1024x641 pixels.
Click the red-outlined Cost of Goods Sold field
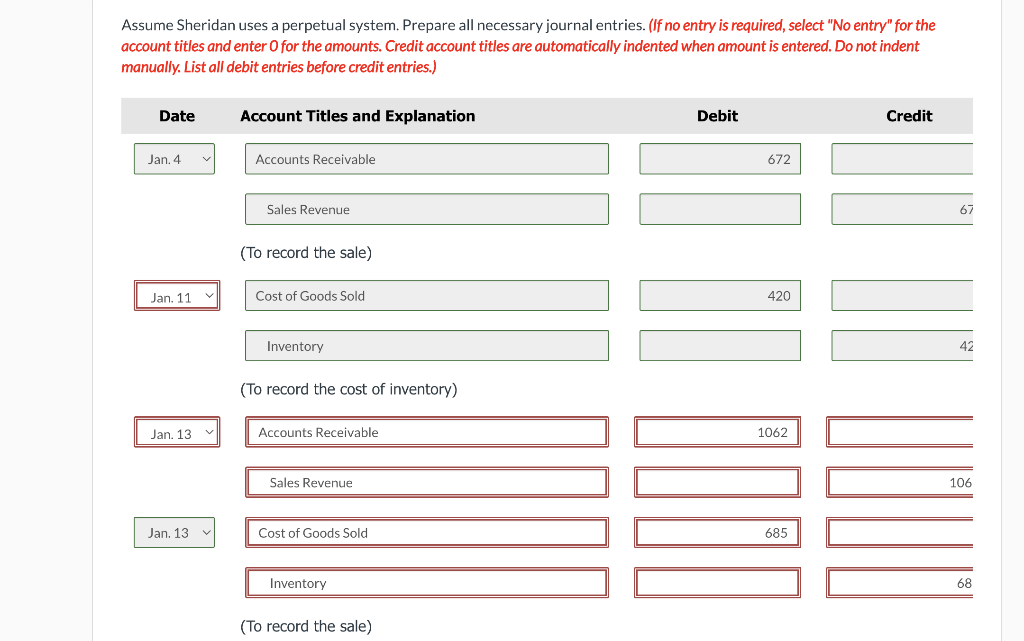[427, 533]
